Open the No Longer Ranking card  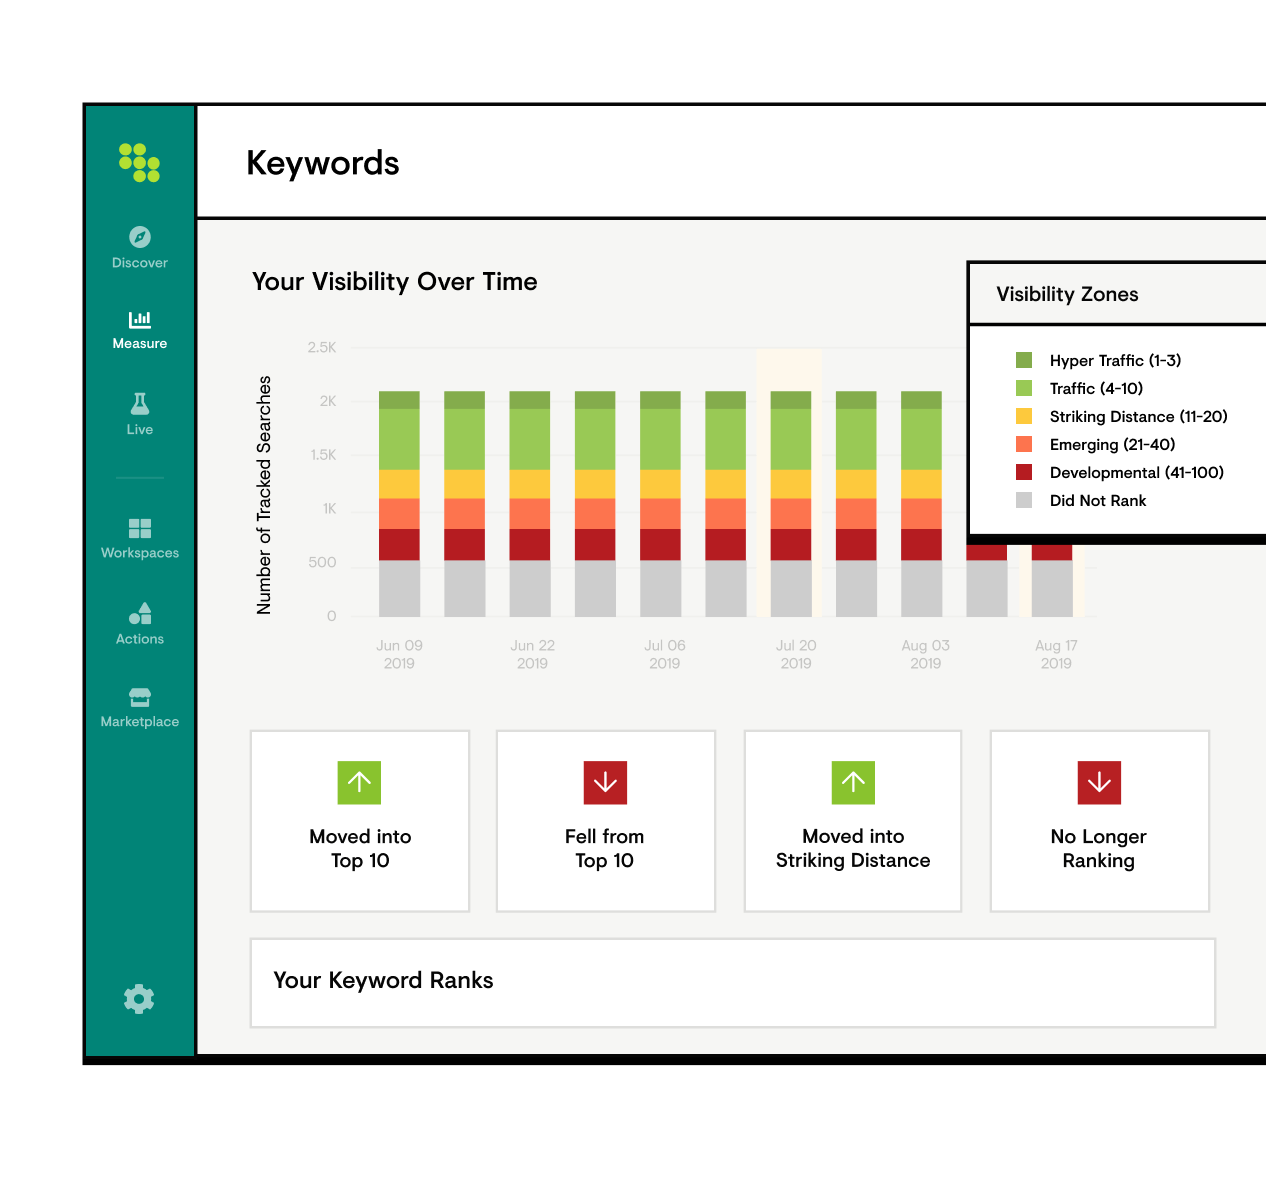click(x=1100, y=821)
